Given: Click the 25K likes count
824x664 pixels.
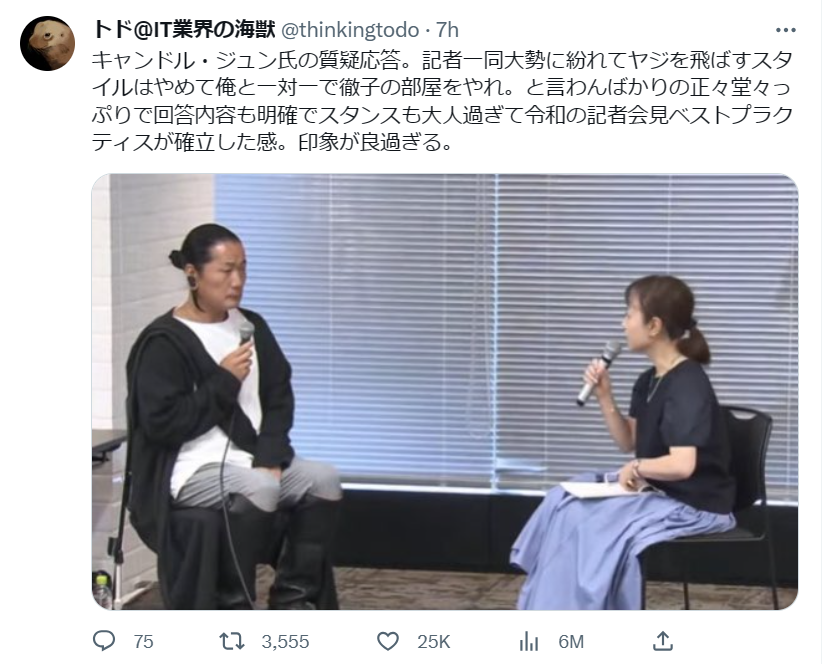Looking at the screenshot, I should (434, 642).
